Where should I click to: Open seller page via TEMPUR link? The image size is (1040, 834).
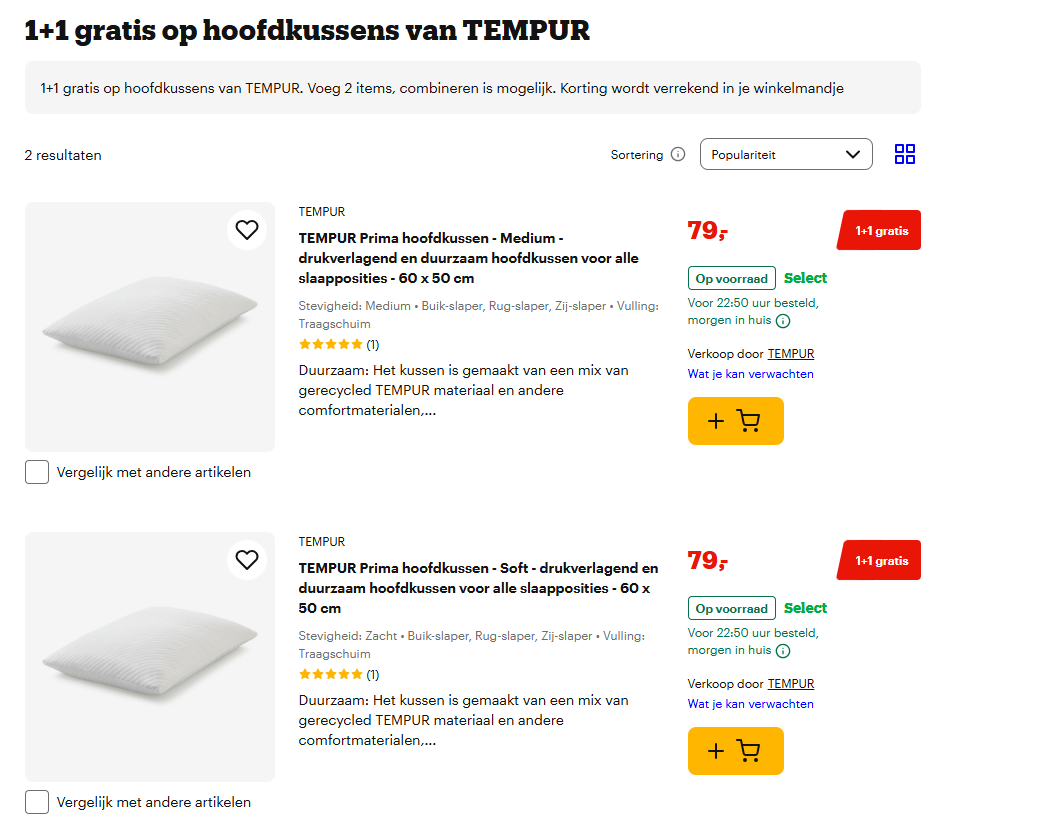click(790, 353)
